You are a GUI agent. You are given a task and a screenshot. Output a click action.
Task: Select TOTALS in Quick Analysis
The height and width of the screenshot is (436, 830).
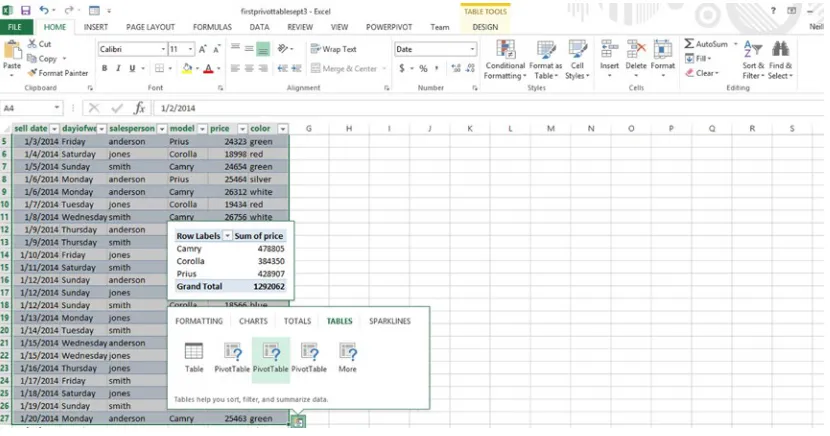pyautogui.click(x=297, y=321)
